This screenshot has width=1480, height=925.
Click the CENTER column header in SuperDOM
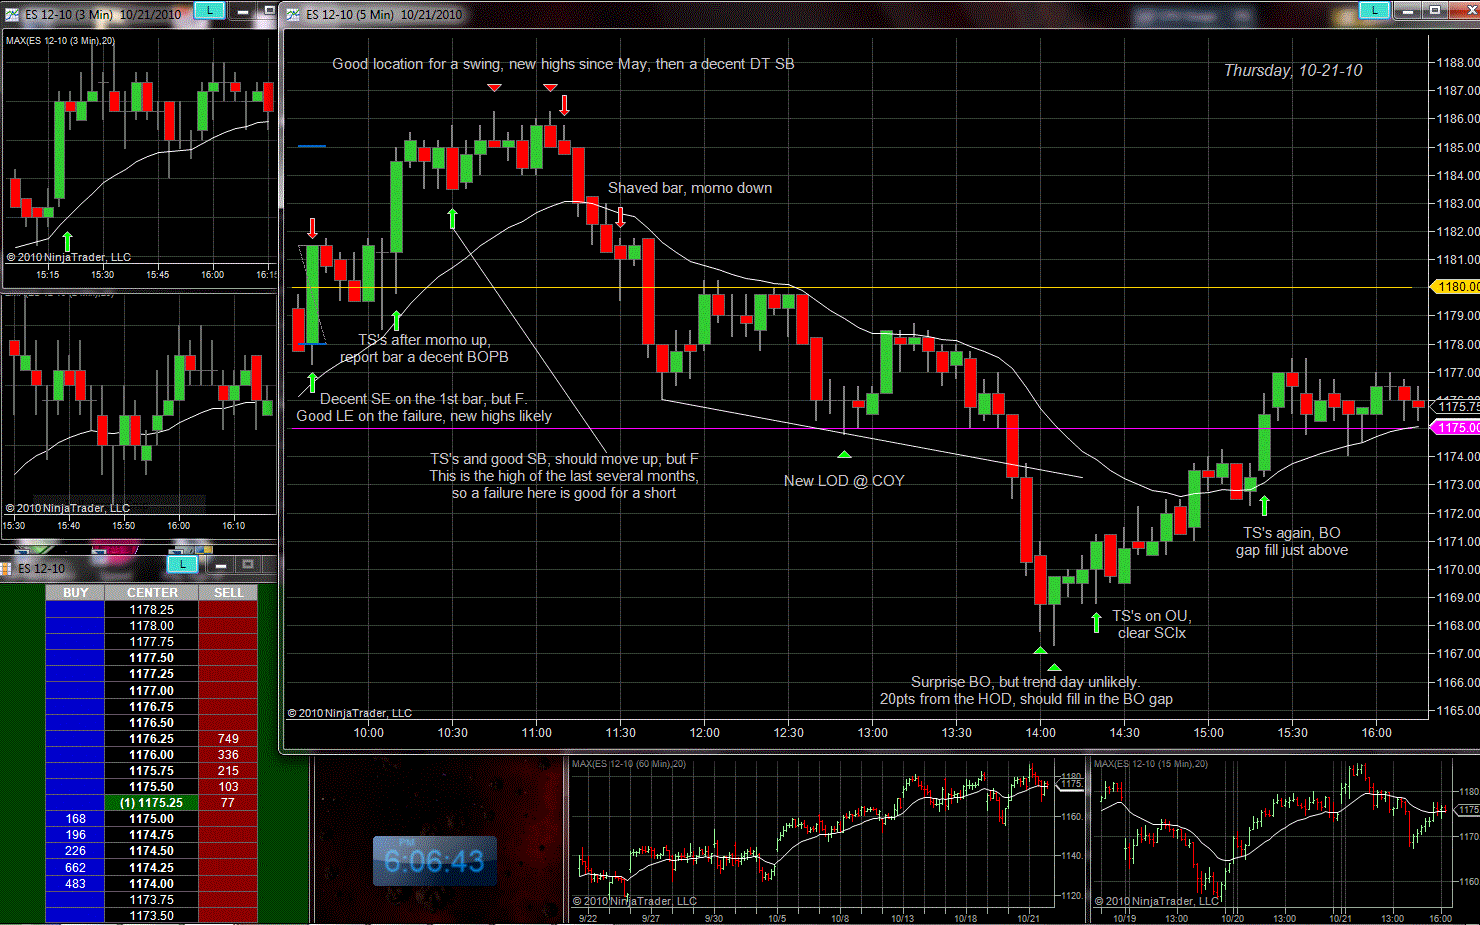(152, 593)
